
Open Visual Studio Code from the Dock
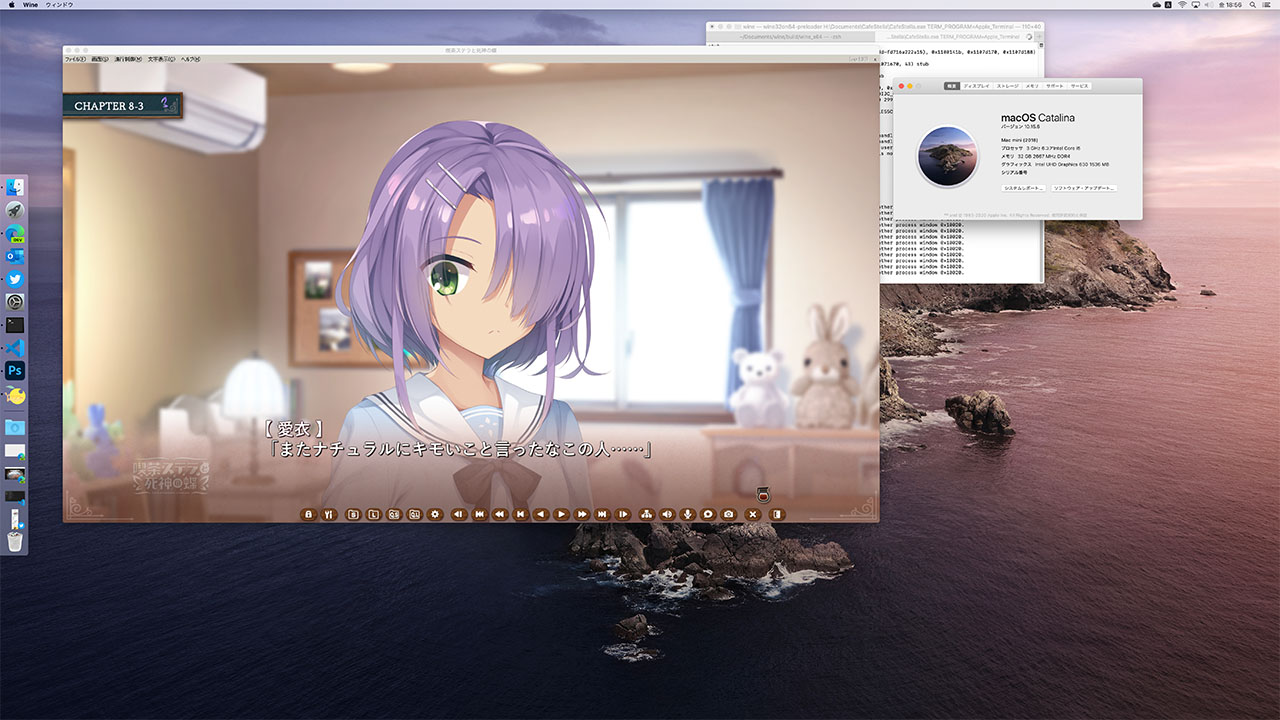15,348
